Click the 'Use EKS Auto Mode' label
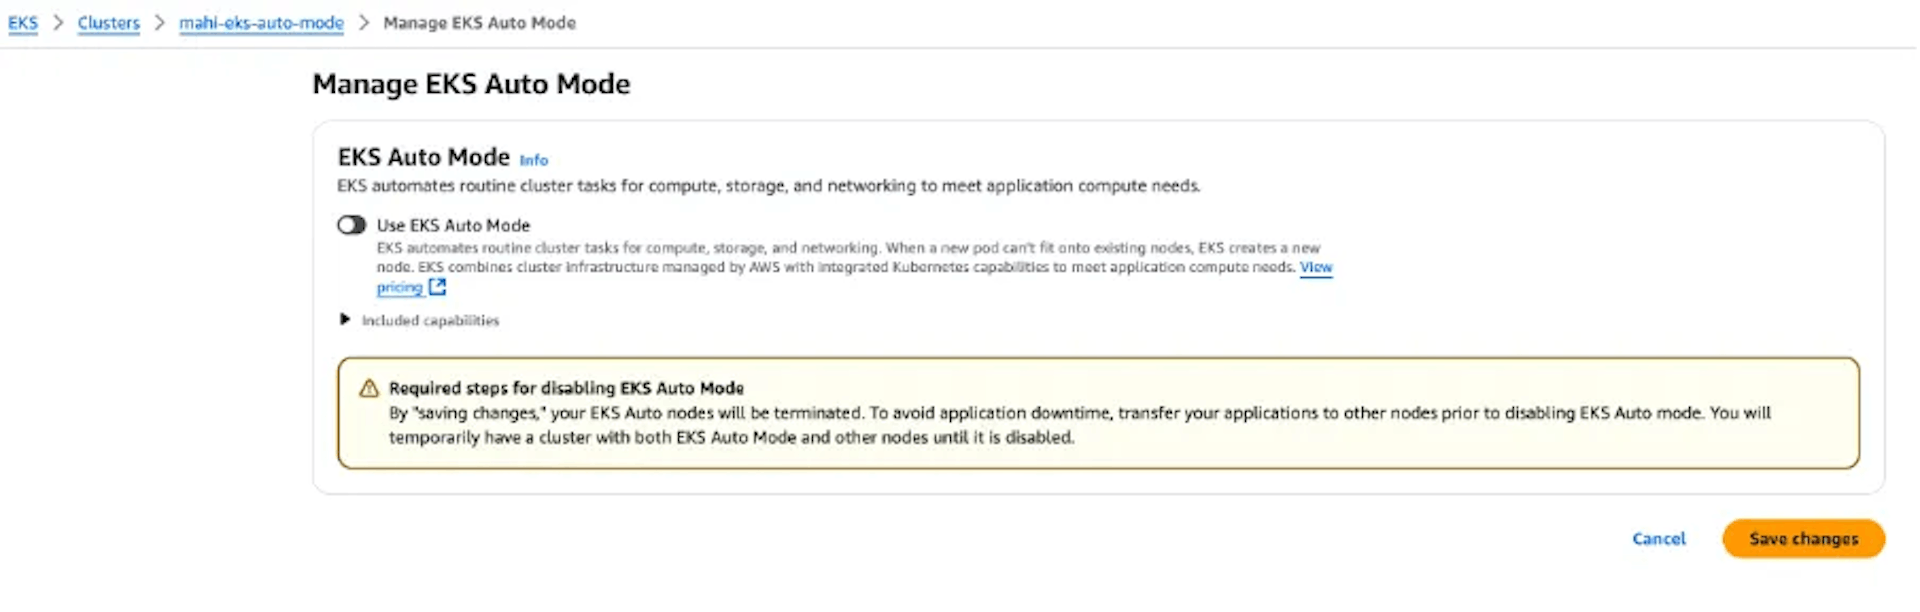 453,226
